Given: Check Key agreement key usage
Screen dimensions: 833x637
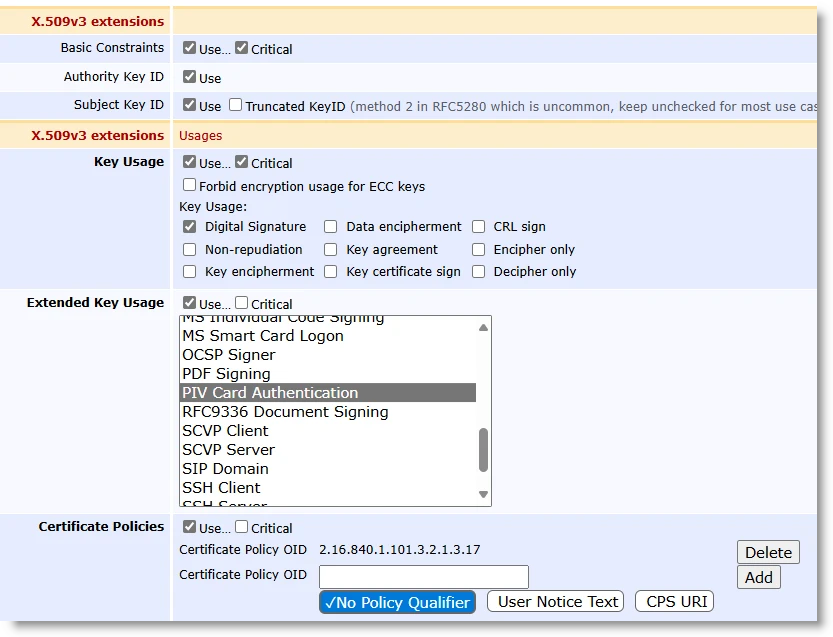Looking at the screenshot, I should click(330, 250).
